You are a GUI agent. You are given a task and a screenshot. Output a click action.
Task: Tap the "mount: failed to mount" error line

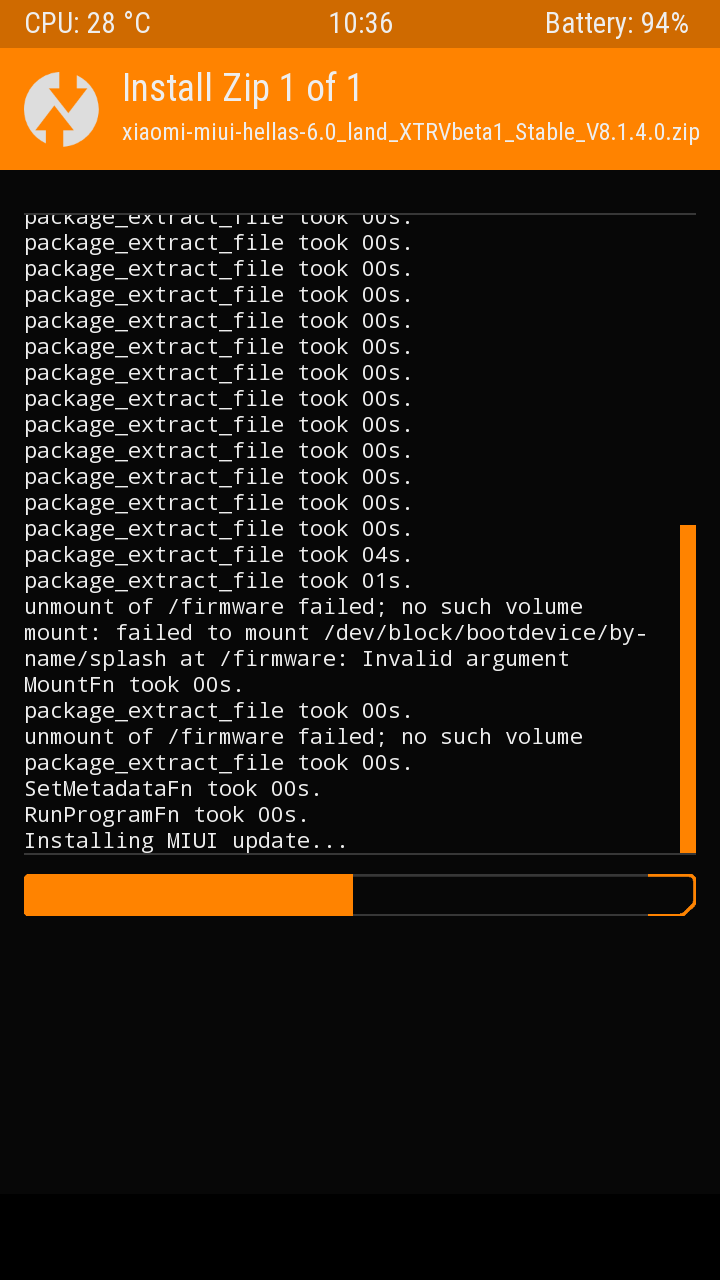click(x=335, y=633)
